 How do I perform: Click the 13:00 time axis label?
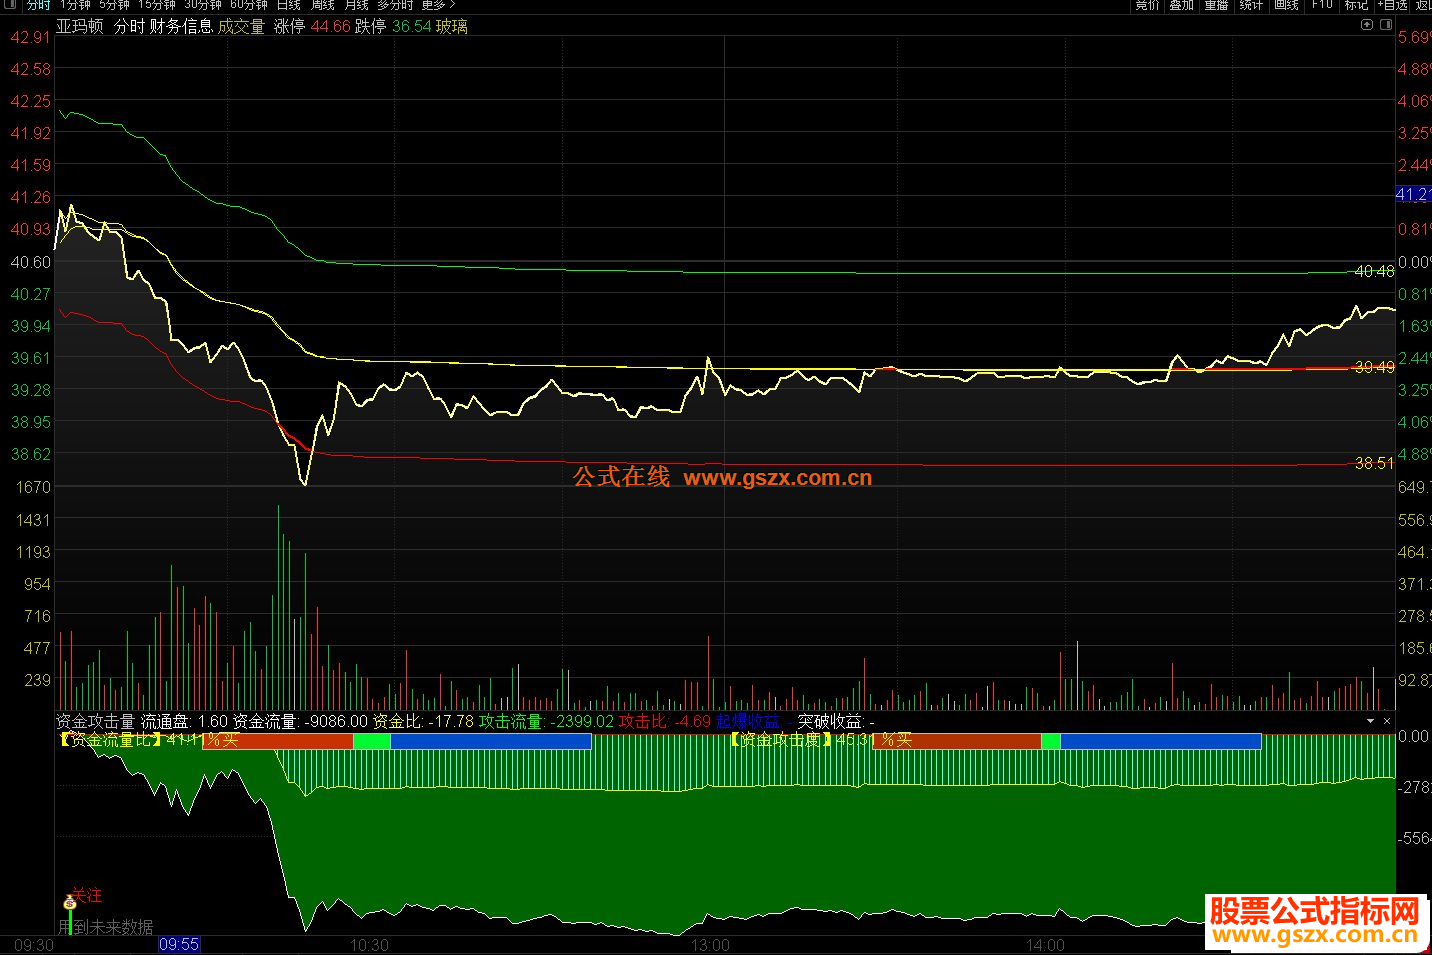(x=710, y=945)
